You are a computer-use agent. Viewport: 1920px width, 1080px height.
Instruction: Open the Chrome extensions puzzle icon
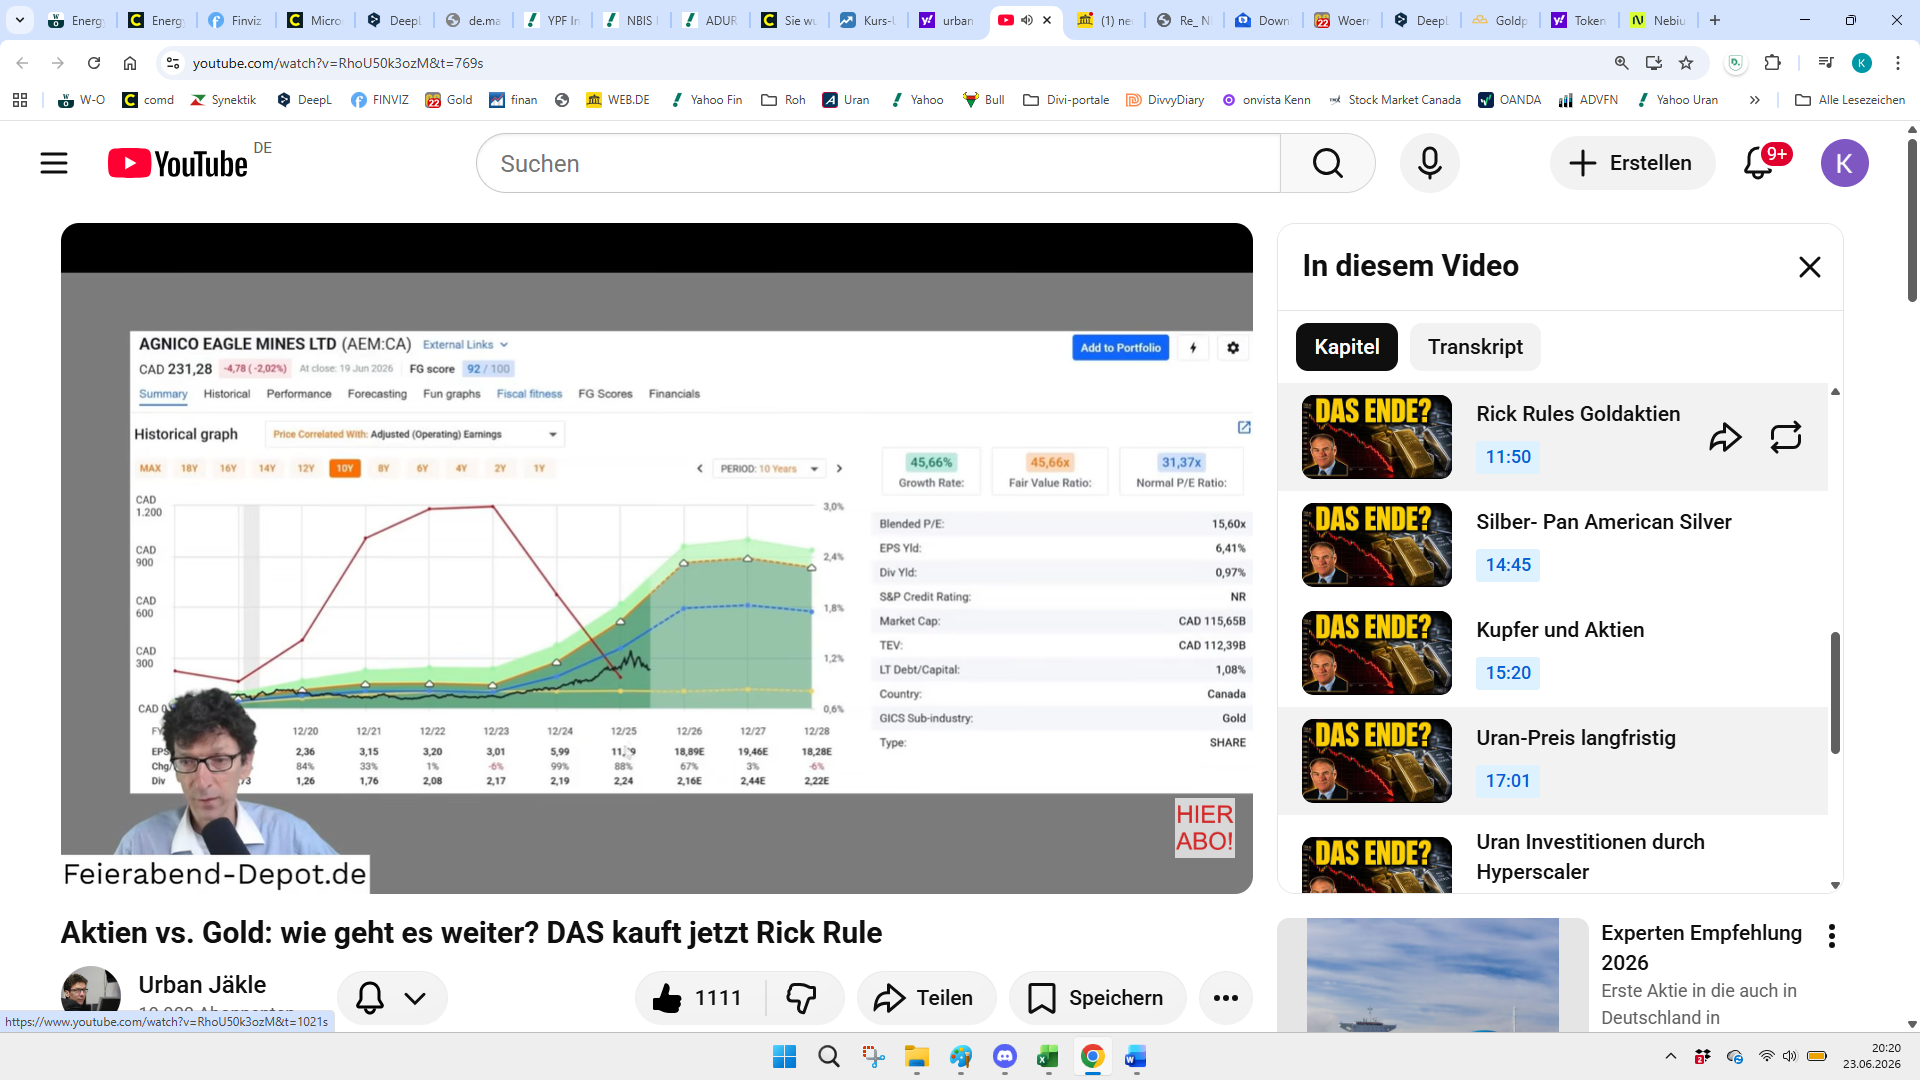tap(1772, 63)
